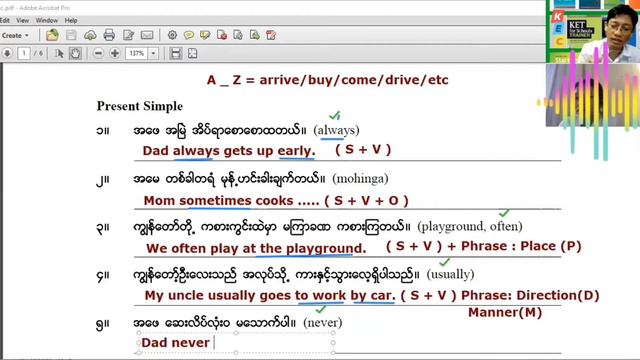
Task: Click the '(never)' hint text
Action: [x=322, y=322]
